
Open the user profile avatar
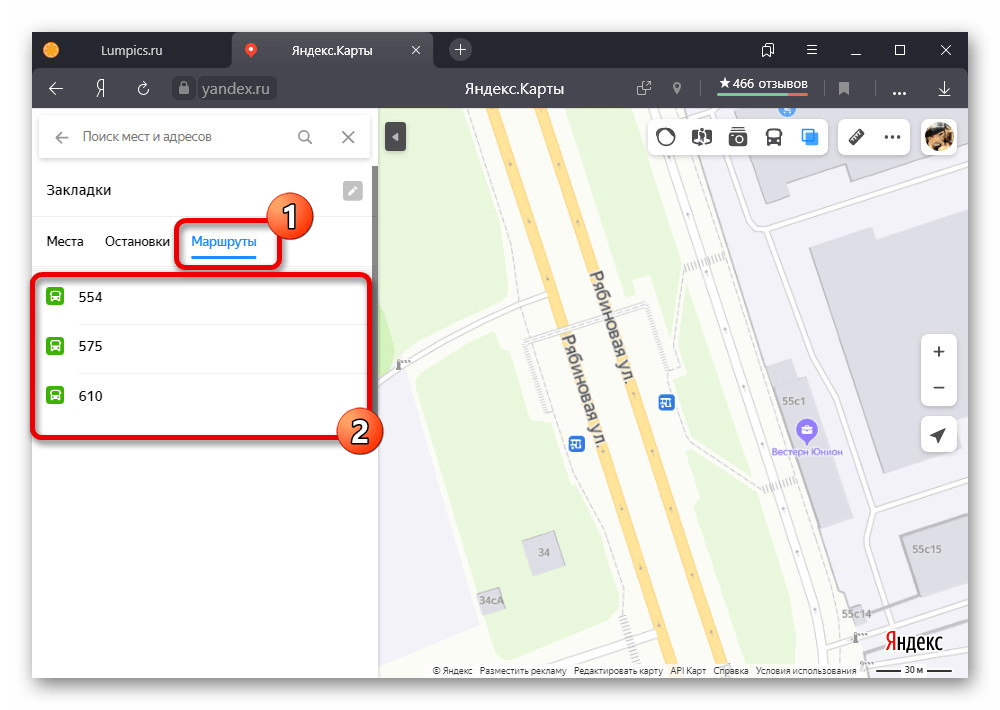click(939, 137)
